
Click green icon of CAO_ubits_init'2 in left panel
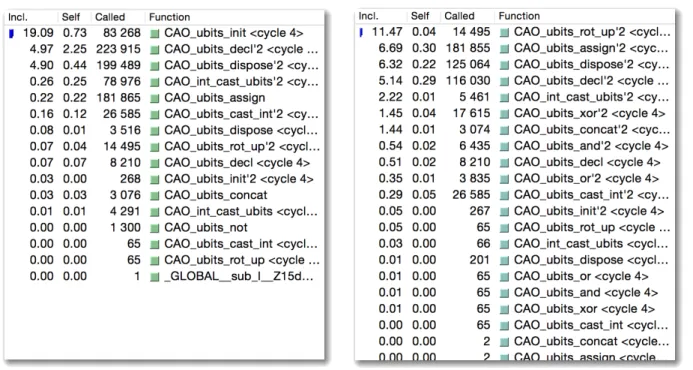[x=155, y=180]
